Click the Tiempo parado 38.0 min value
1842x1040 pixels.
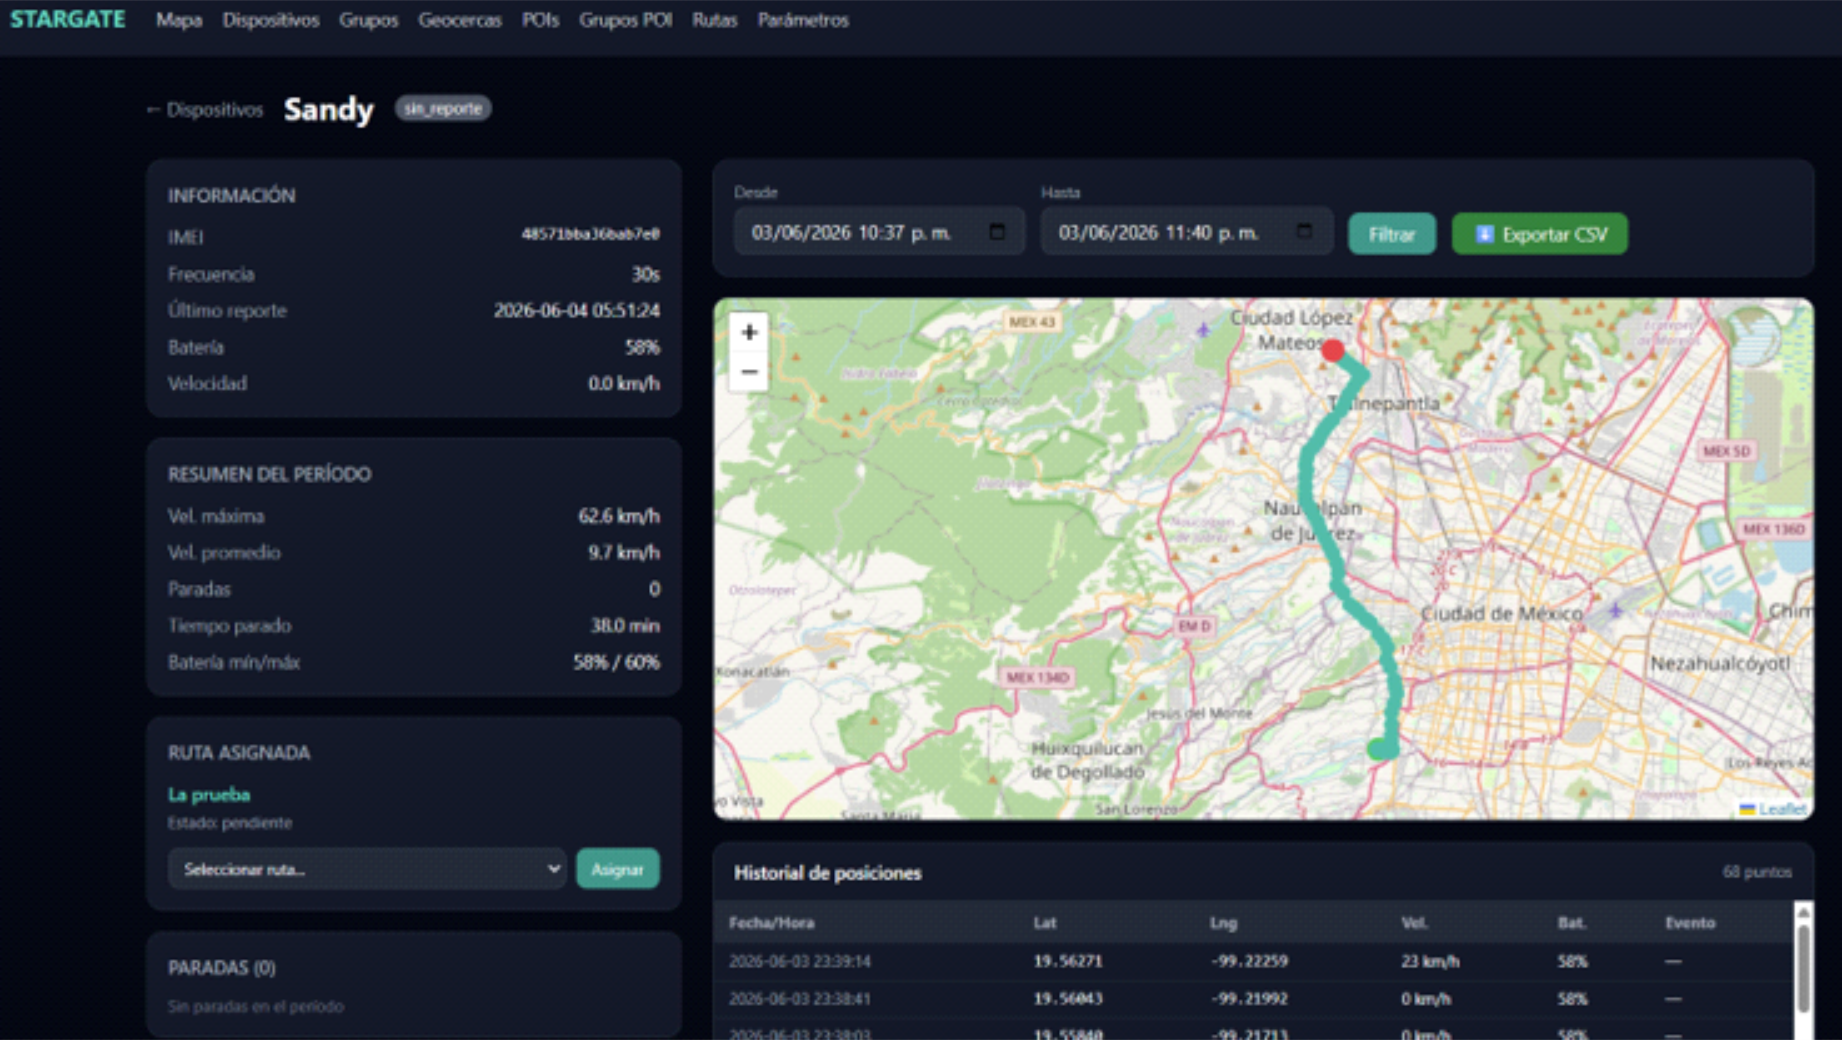(x=625, y=625)
